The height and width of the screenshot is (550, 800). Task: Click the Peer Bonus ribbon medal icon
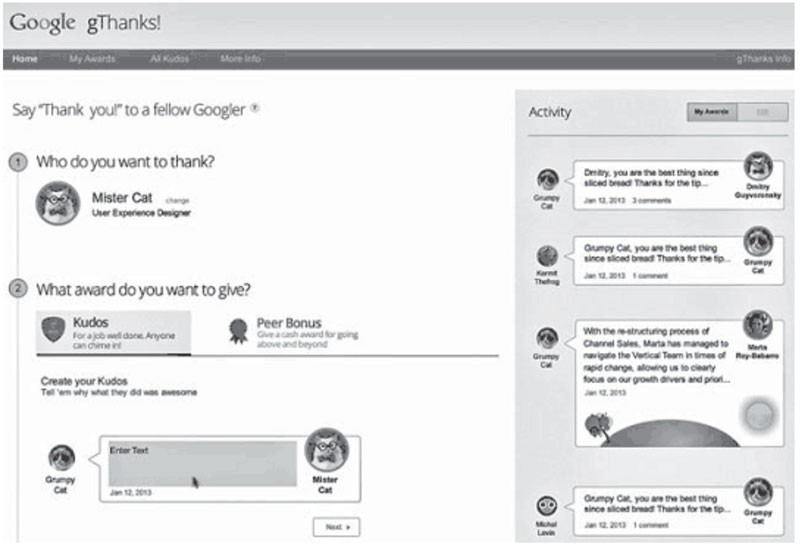click(x=237, y=331)
